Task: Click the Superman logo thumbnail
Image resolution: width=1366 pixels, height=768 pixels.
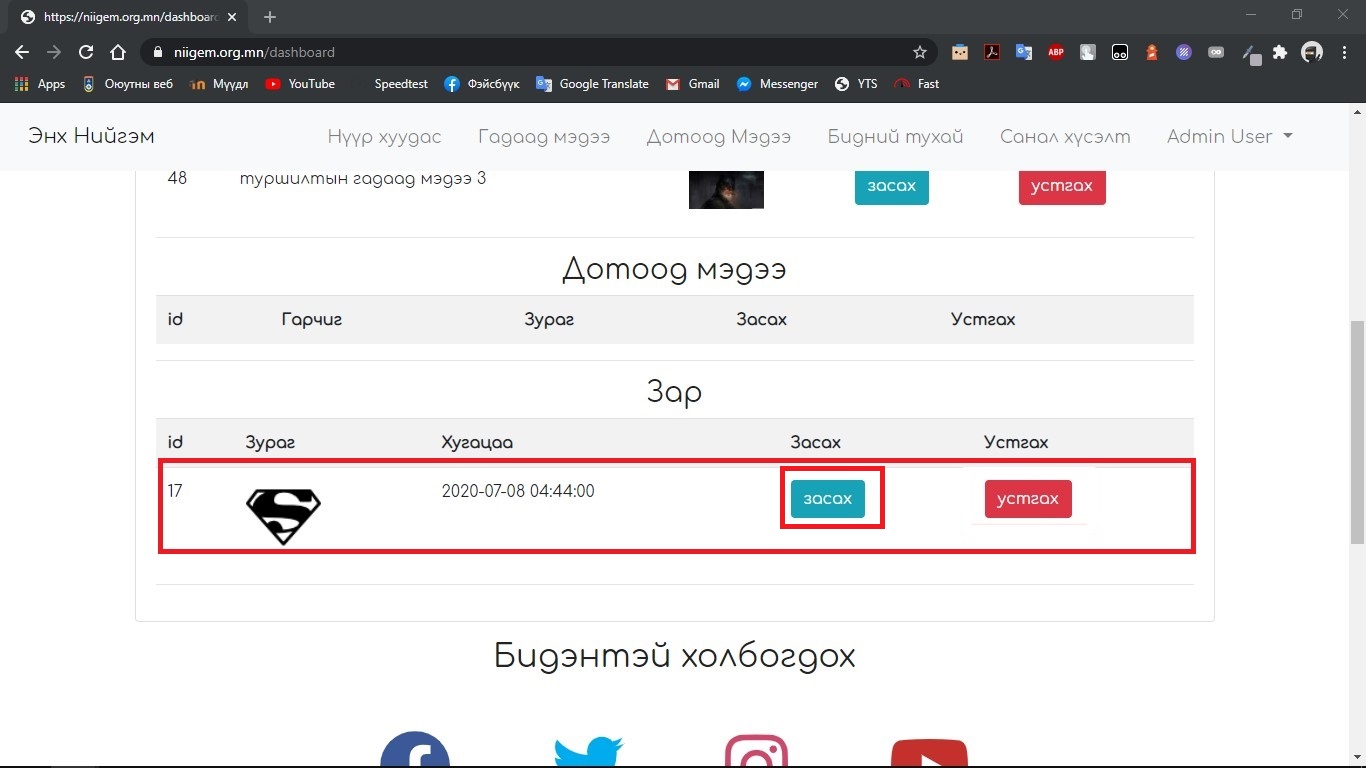Action: [283, 516]
